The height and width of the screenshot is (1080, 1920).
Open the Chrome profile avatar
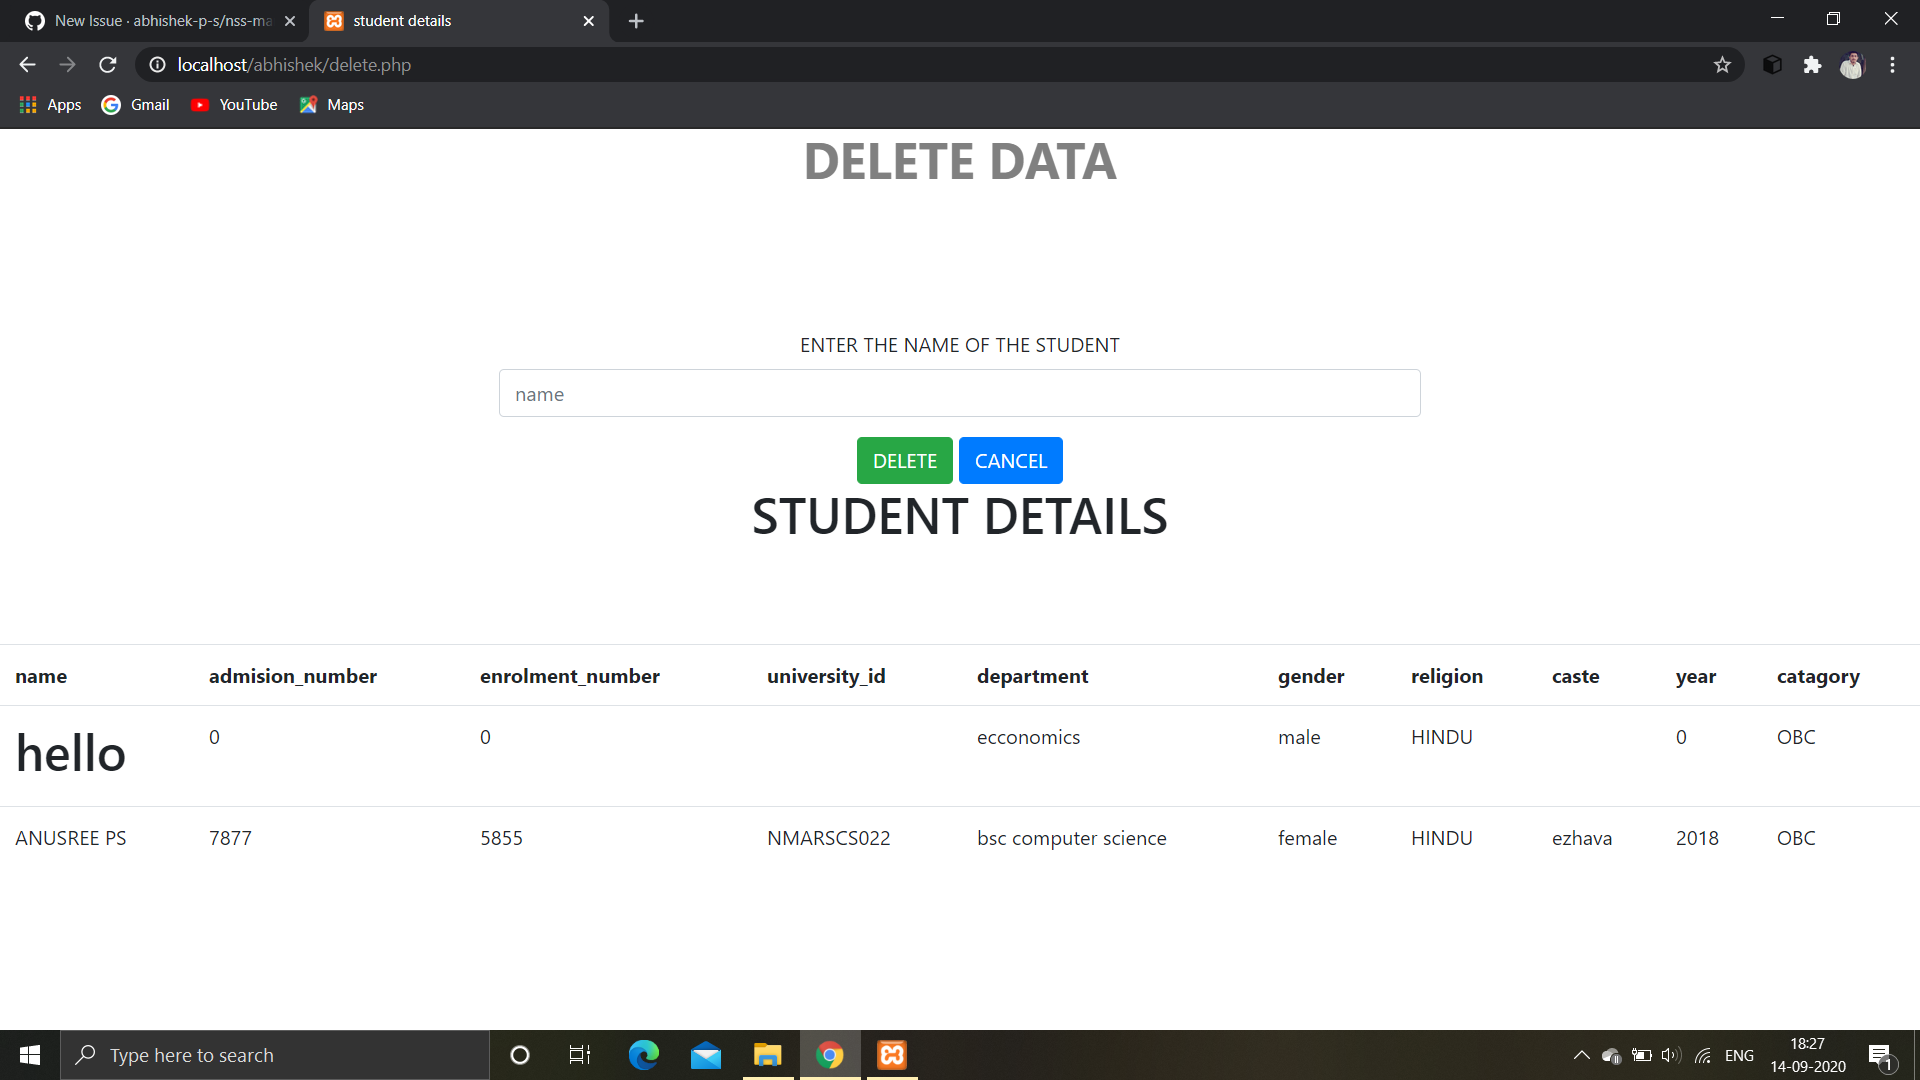click(x=1853, y=64)
